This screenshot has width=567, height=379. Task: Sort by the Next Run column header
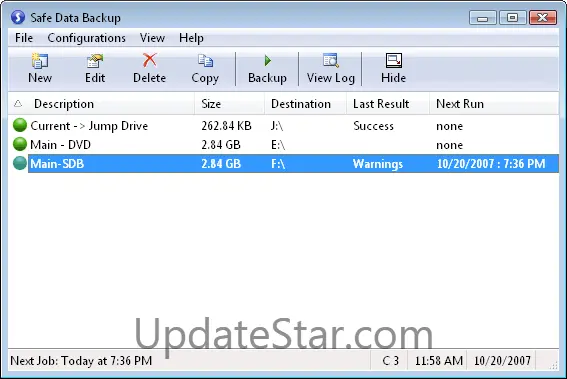[494, 104]
